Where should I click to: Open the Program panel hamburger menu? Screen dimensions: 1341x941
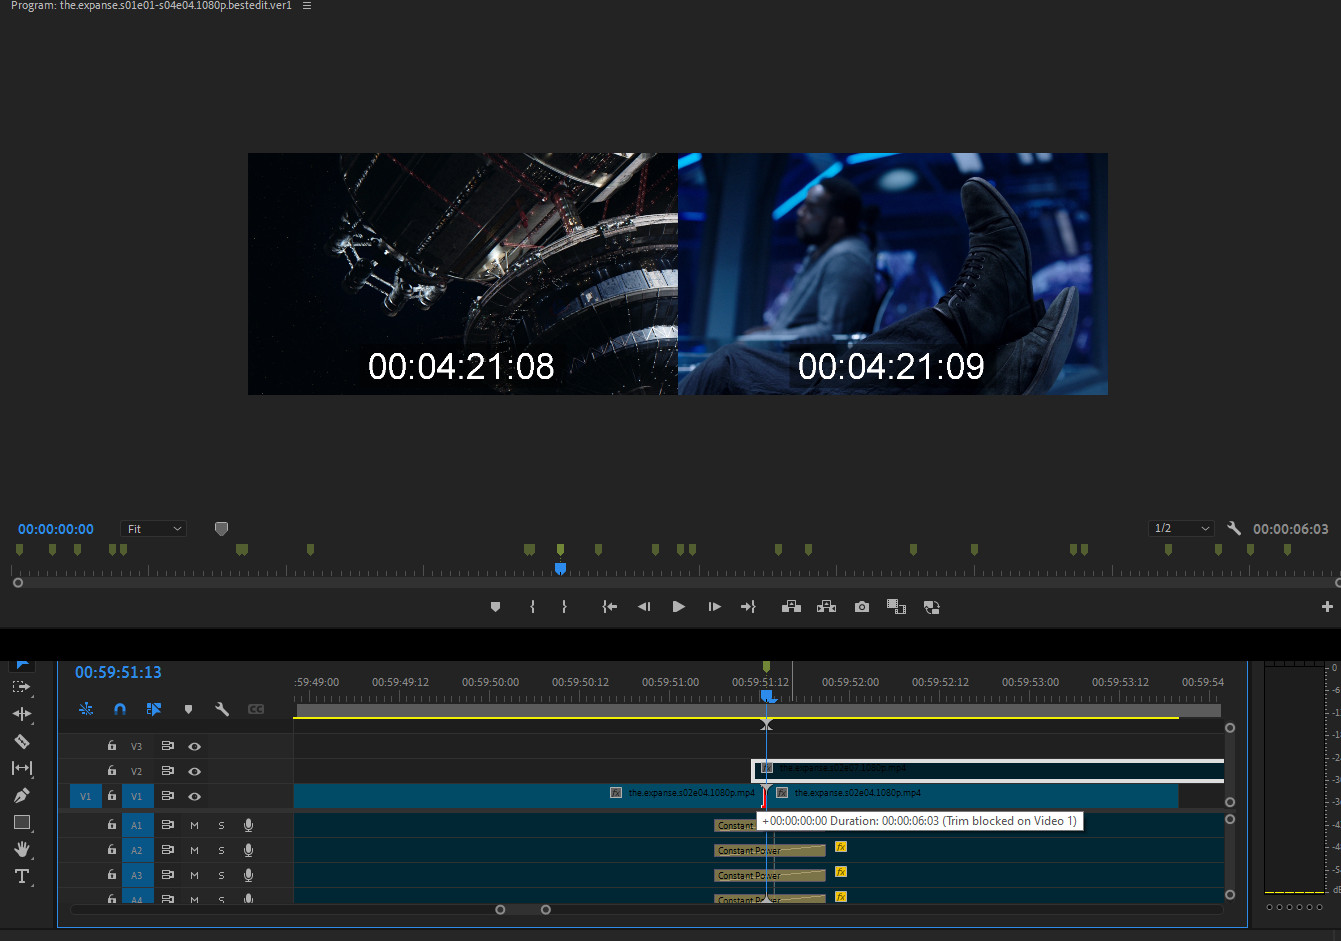[x=307, y=6]
